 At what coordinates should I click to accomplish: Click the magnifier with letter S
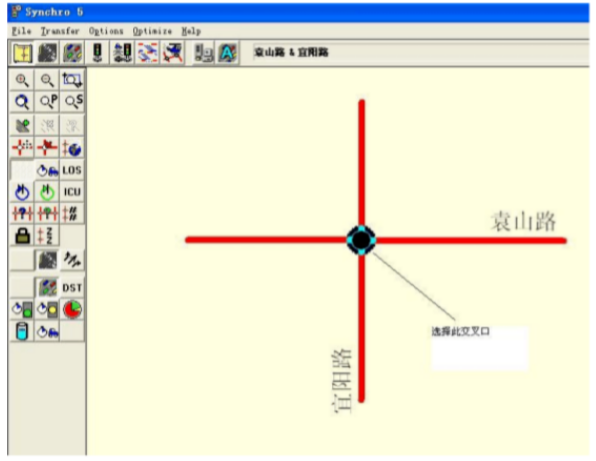(72, 102)
